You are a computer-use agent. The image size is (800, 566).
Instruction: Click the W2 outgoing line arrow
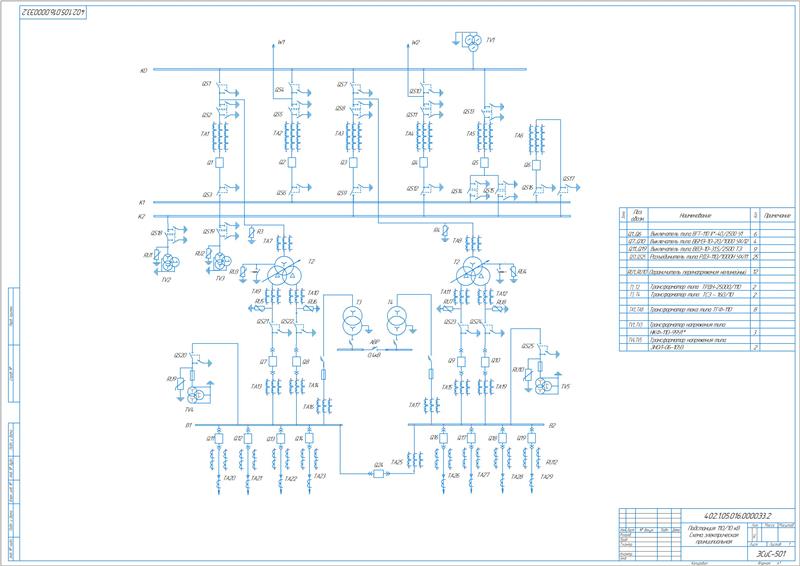(407, 46)
